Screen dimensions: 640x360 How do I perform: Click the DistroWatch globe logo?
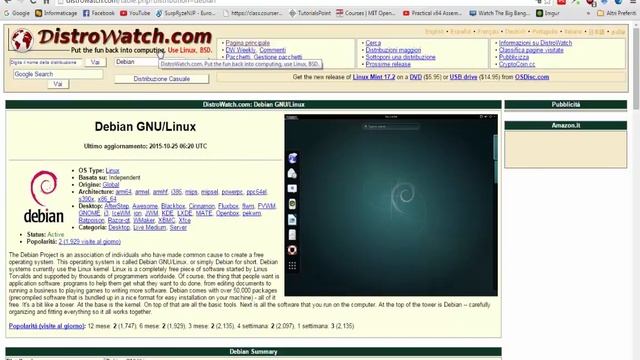click(22, 40)
